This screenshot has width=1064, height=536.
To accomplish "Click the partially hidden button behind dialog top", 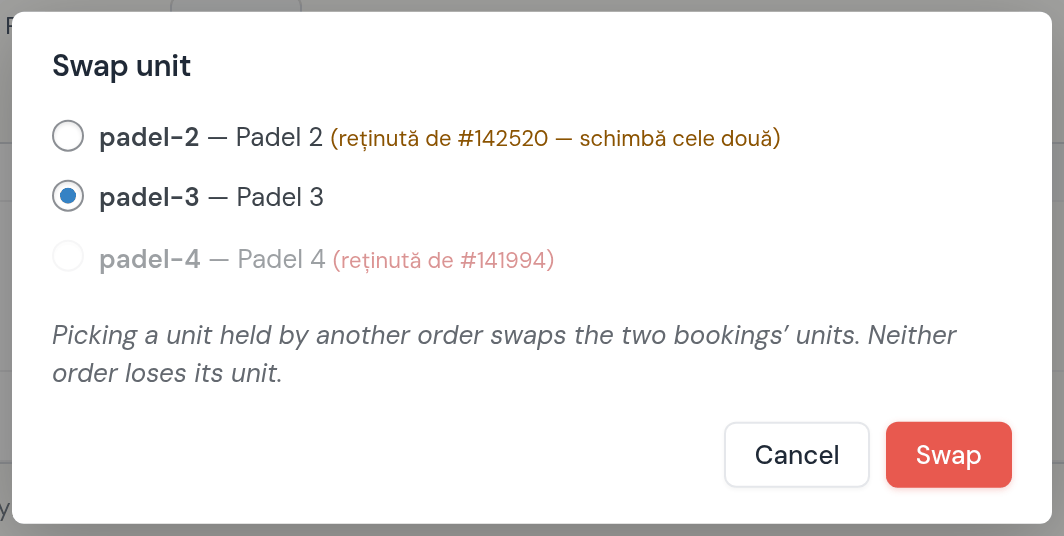I will click(235, 5).
